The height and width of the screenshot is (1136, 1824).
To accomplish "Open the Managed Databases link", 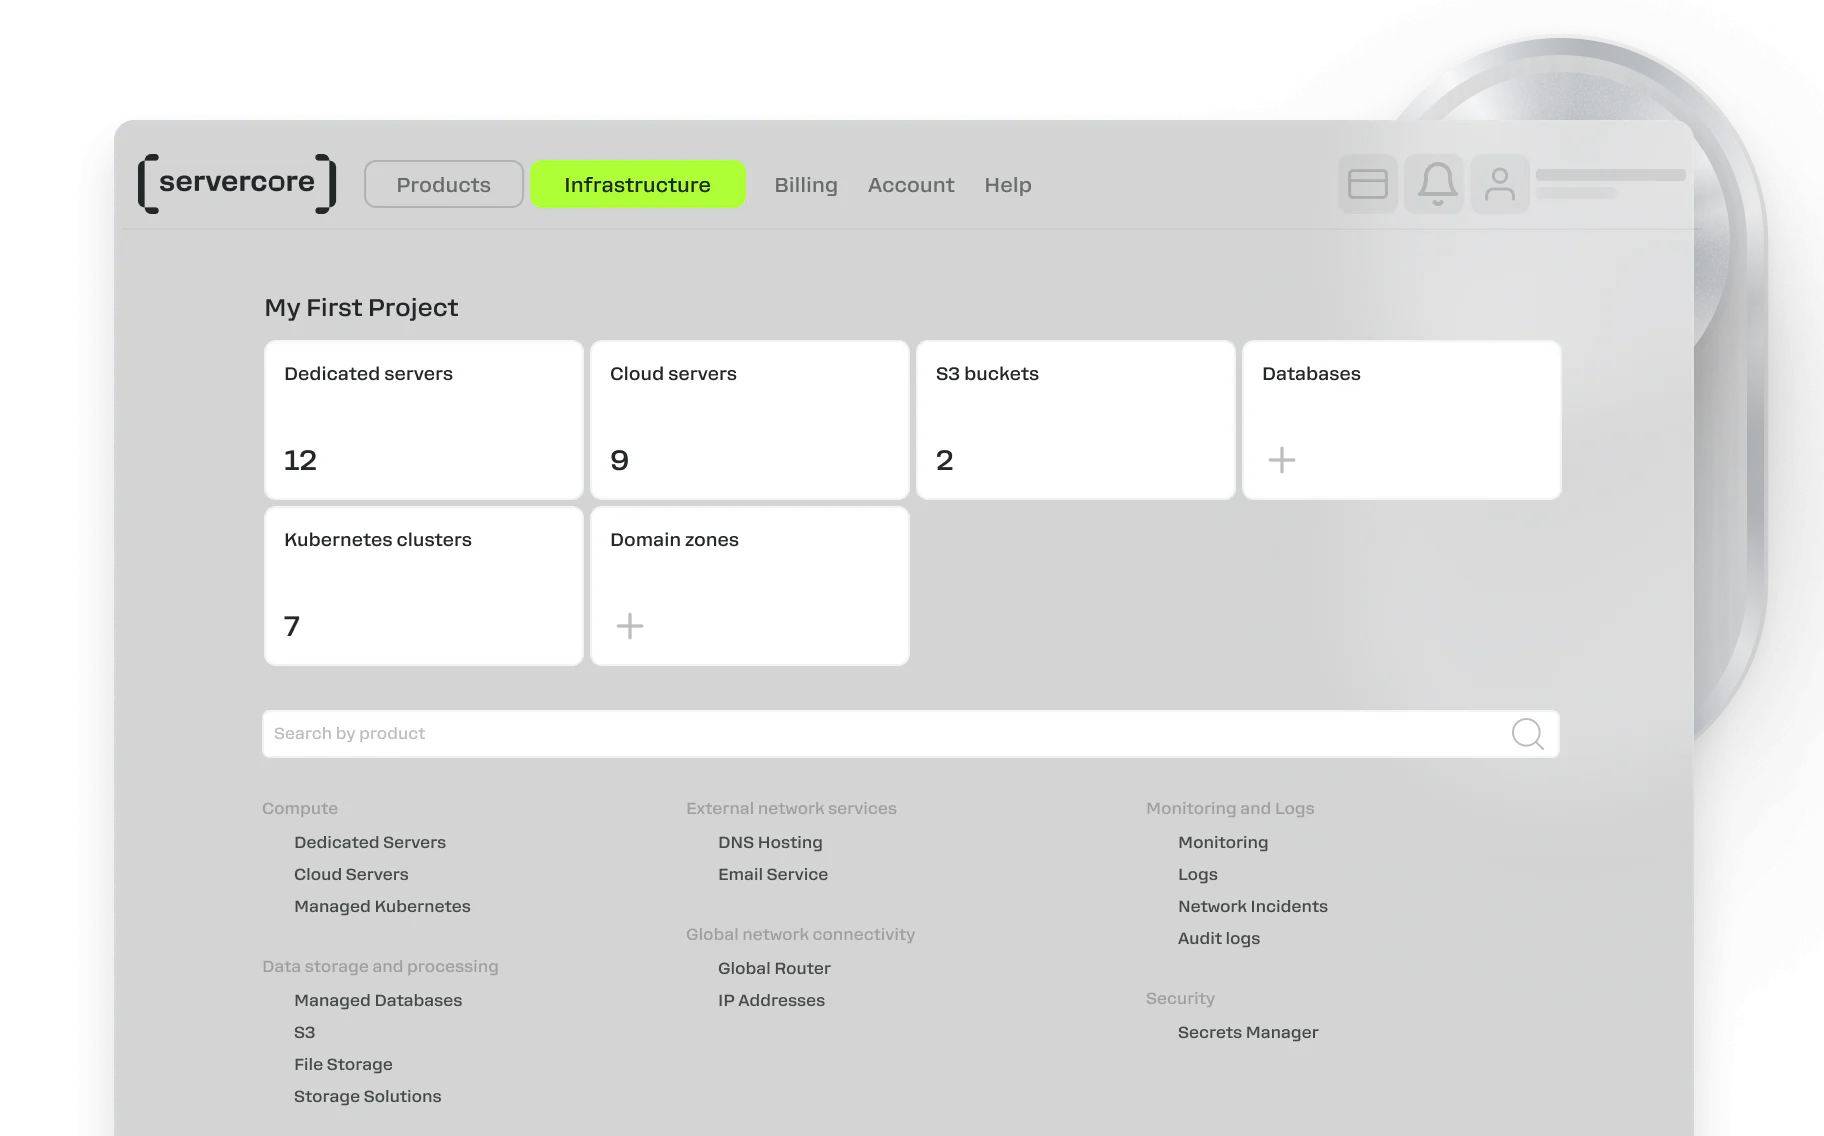I will [x=378, y=1000].
